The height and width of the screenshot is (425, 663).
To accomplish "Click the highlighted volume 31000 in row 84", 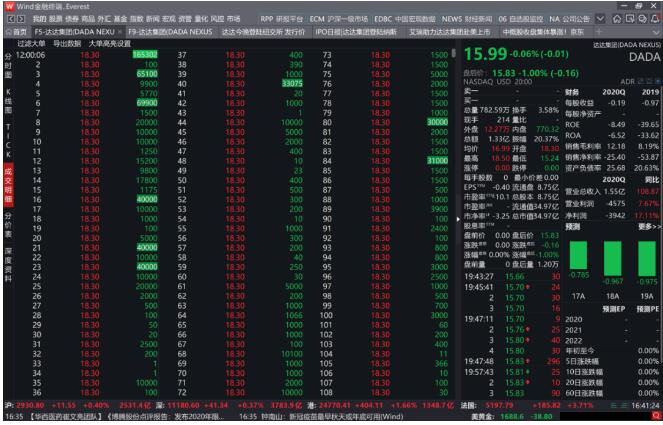I will [x=437, y=161].
